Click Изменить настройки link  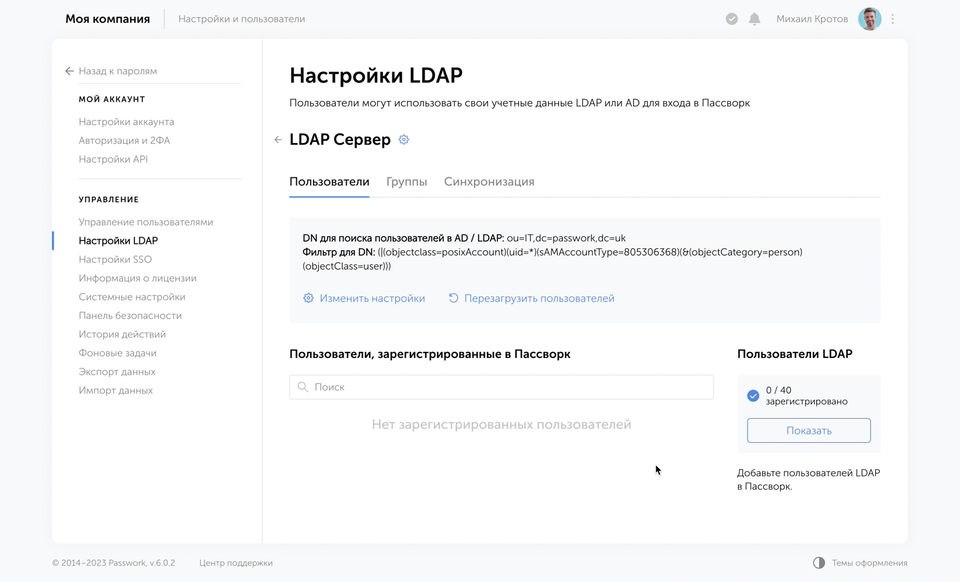[x=372, y=298]
